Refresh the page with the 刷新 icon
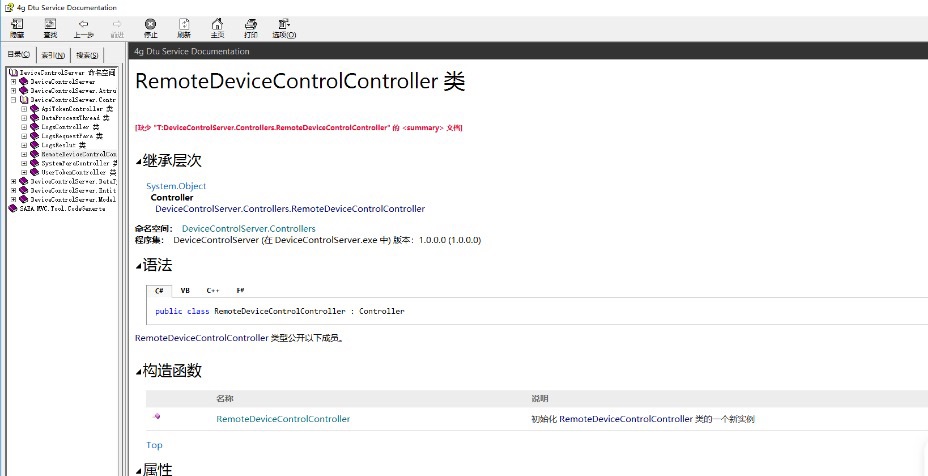 point(183,27)
